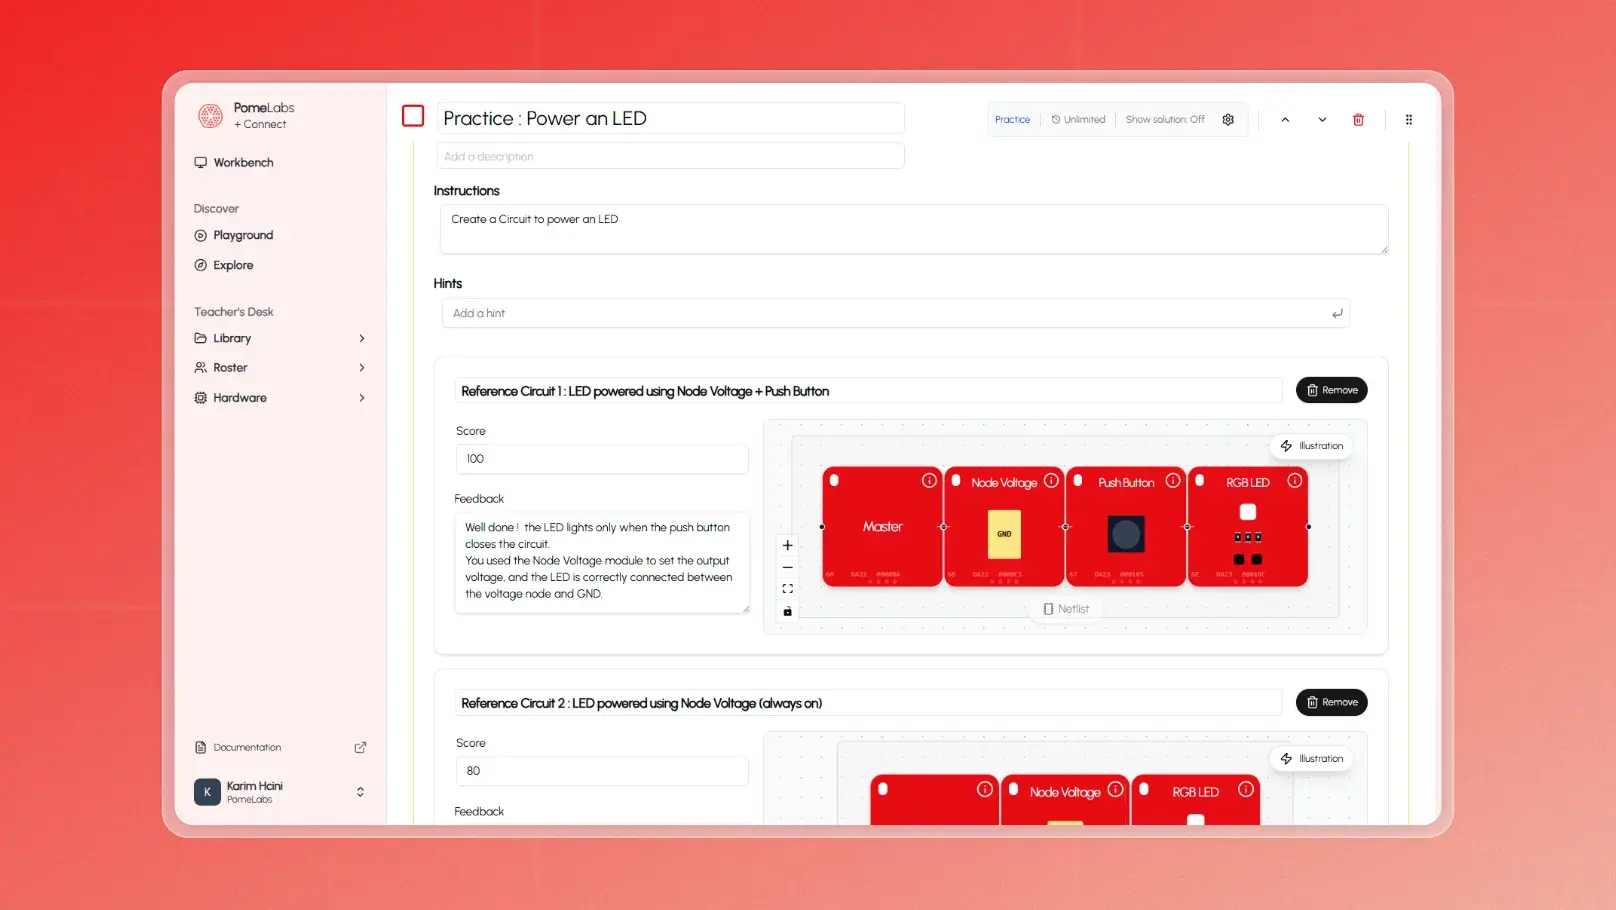Viewport: 1616px width, 910px height.
Task: Open info for the Push Button module
Action: tap(1173, 481)
